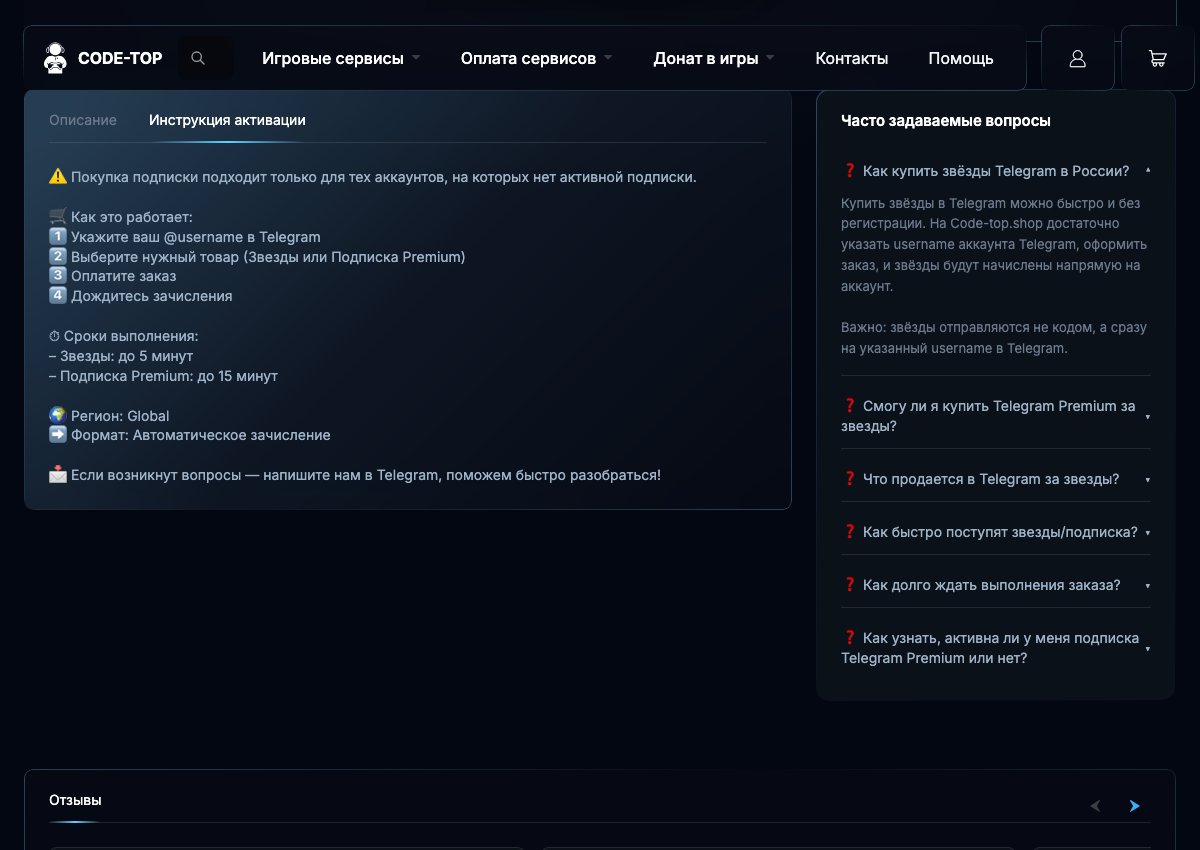The image size is (1200, 850).
Task: Switch to the Описание tab
Action: (x=83, y=120)
